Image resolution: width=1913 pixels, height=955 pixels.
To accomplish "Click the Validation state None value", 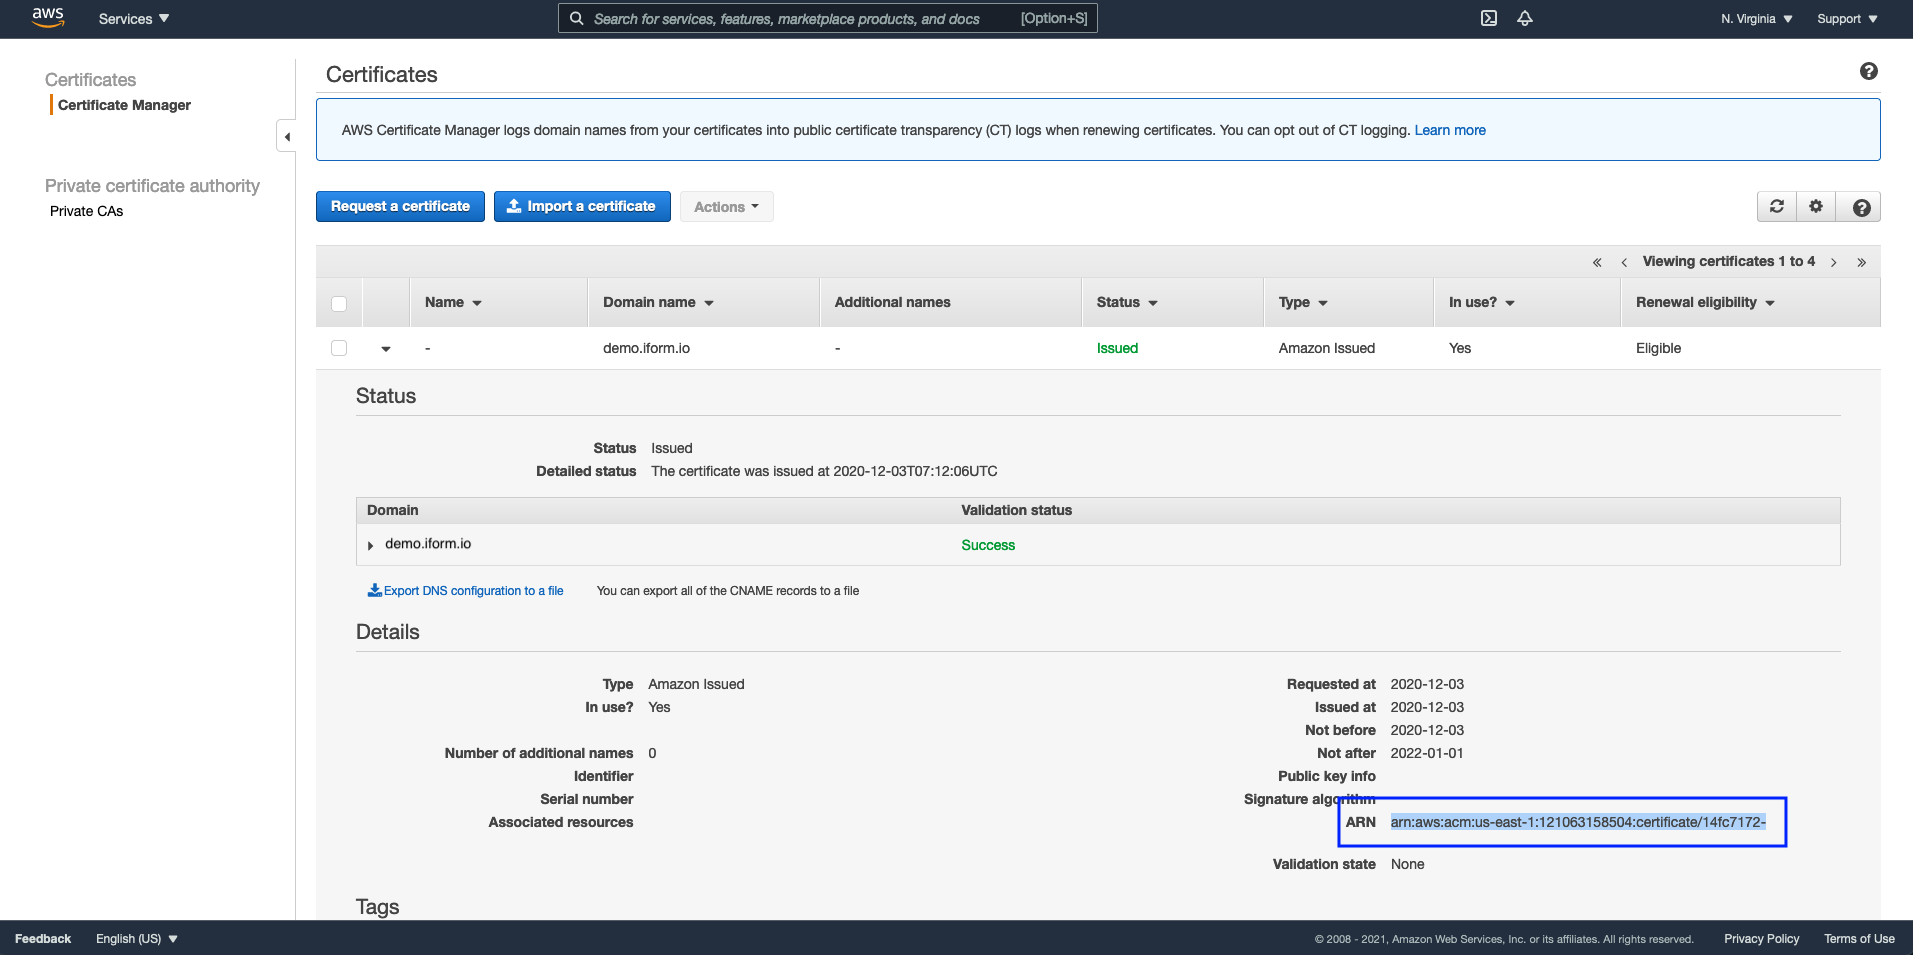I will [x=1407, y=864].
